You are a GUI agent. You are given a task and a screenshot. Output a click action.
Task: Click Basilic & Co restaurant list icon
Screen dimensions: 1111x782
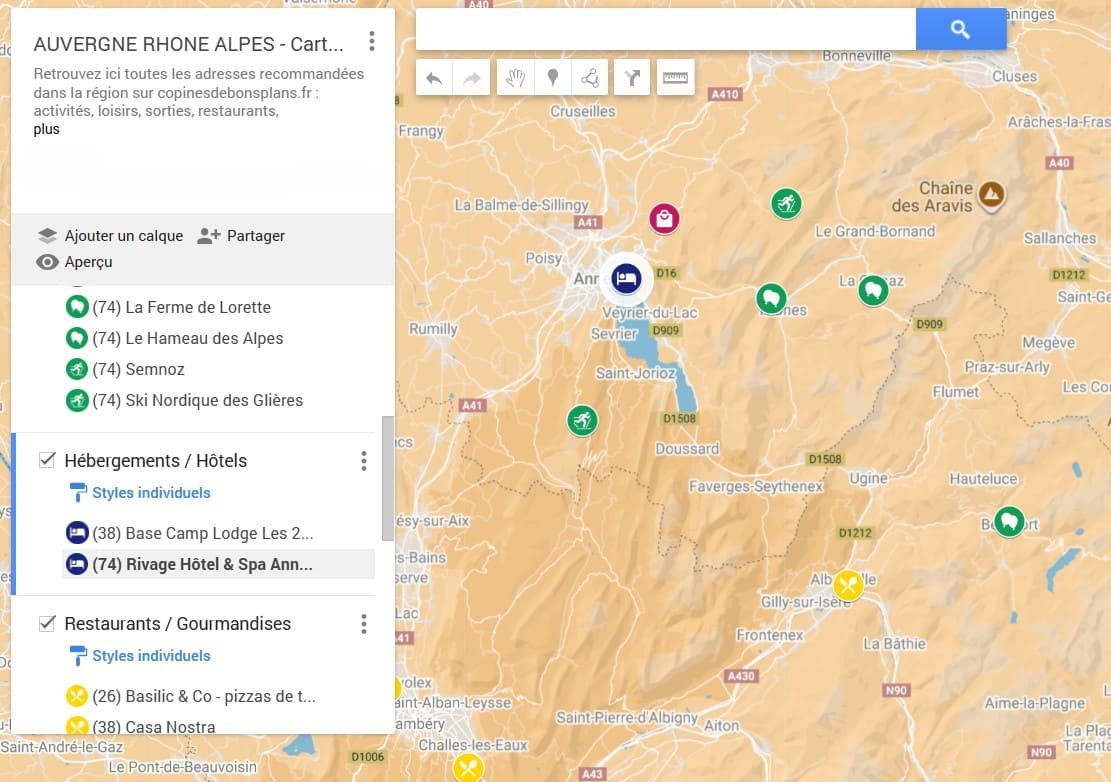click(x=77, y=696)
